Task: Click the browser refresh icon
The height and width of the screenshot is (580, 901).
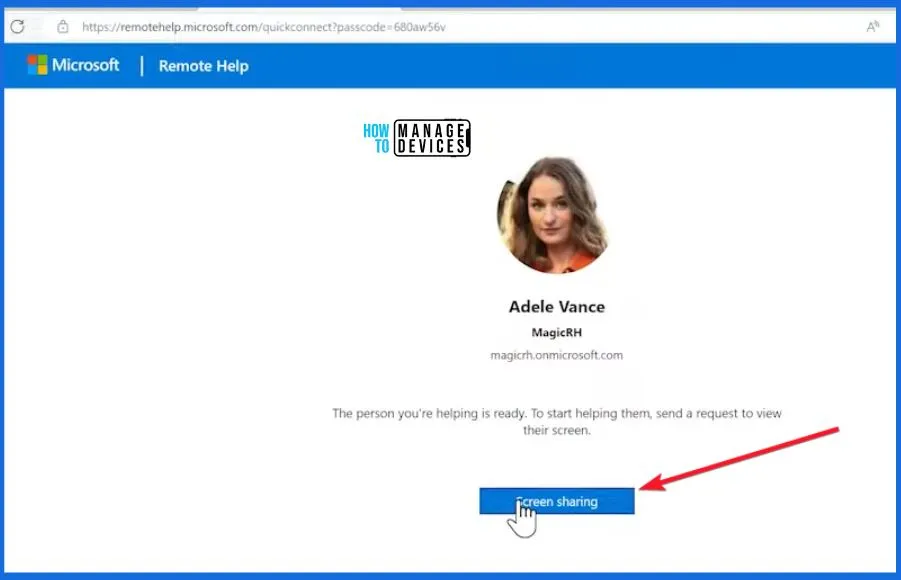Action: click(17, 26)
